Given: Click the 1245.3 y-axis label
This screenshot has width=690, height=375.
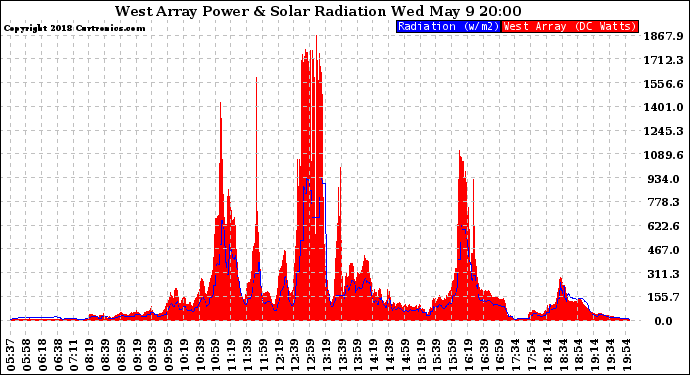Looking at the screenshot, I should click(664, 131).
